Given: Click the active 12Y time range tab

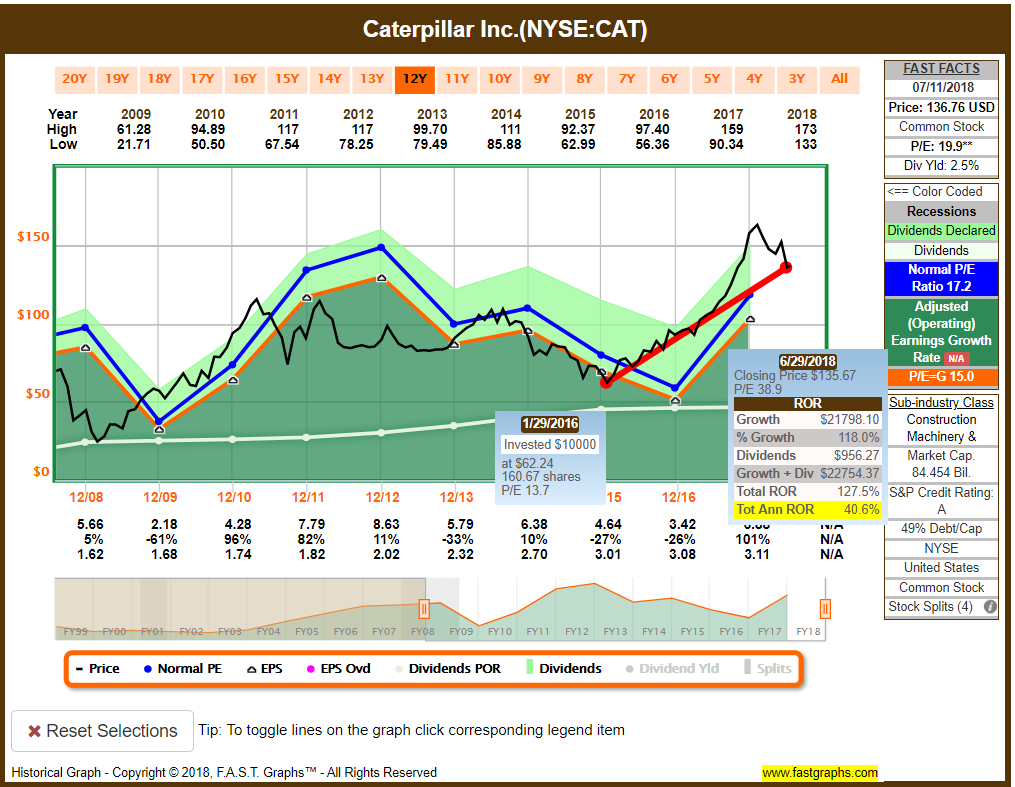Looking at the screenshot, I should click(415, 79).
